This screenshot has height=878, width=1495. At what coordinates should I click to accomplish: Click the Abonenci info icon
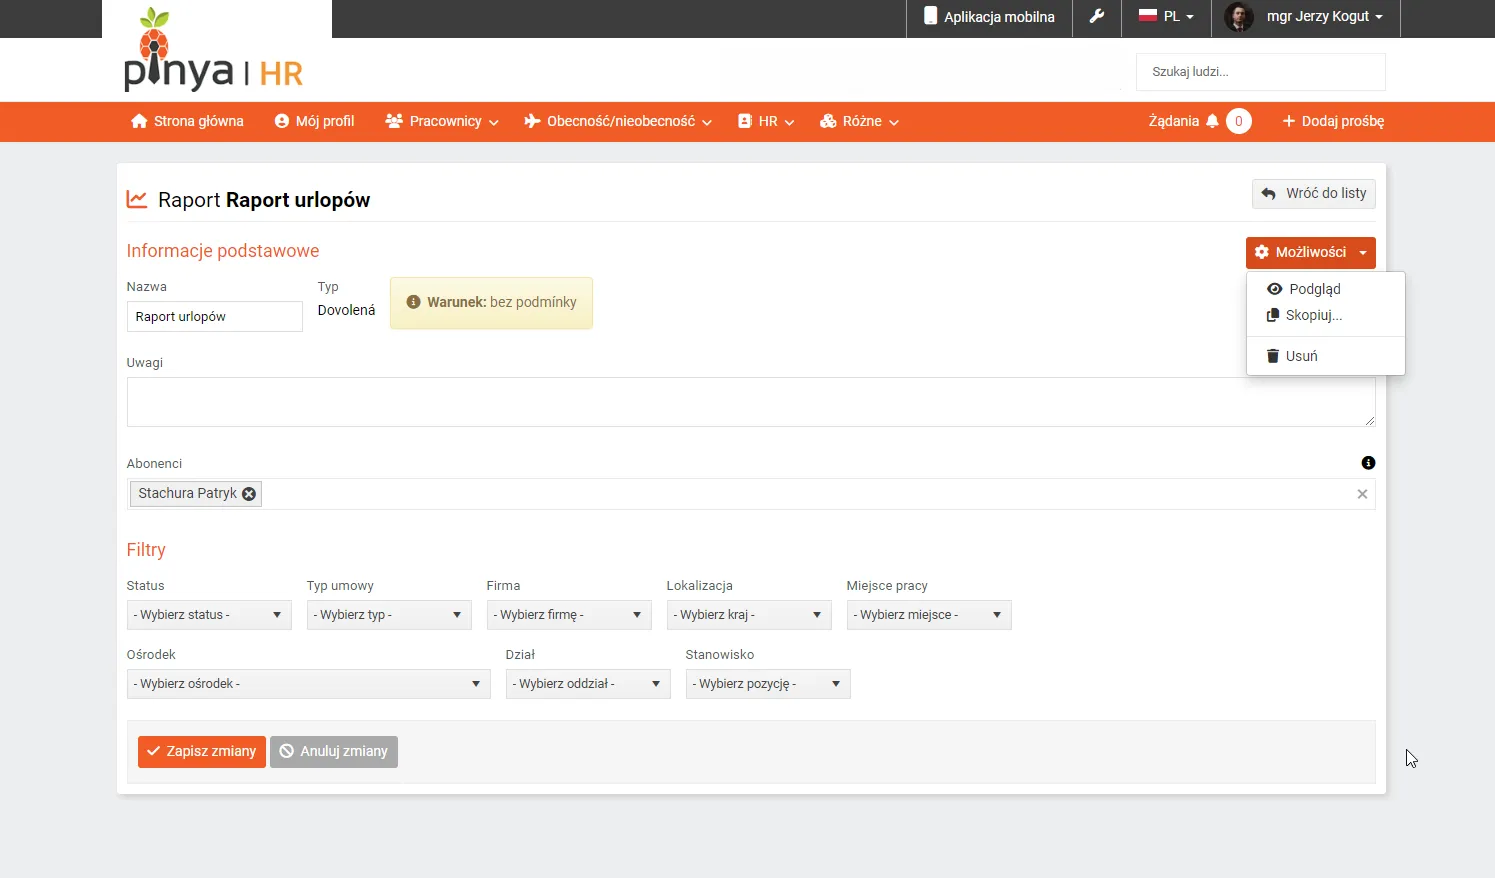coord(1368,463)
